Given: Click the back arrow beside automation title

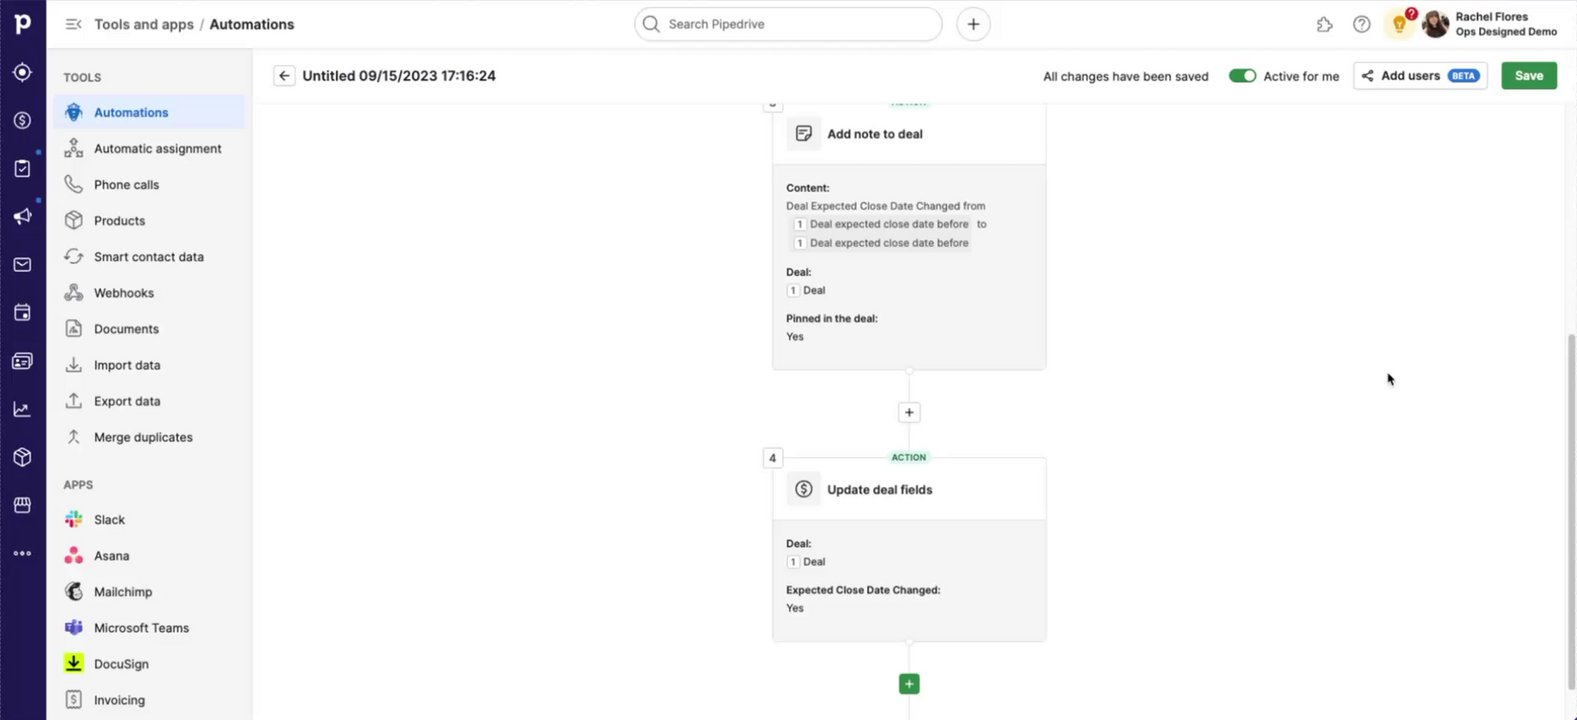Looking at the screenshot, I should pos(284,76).
